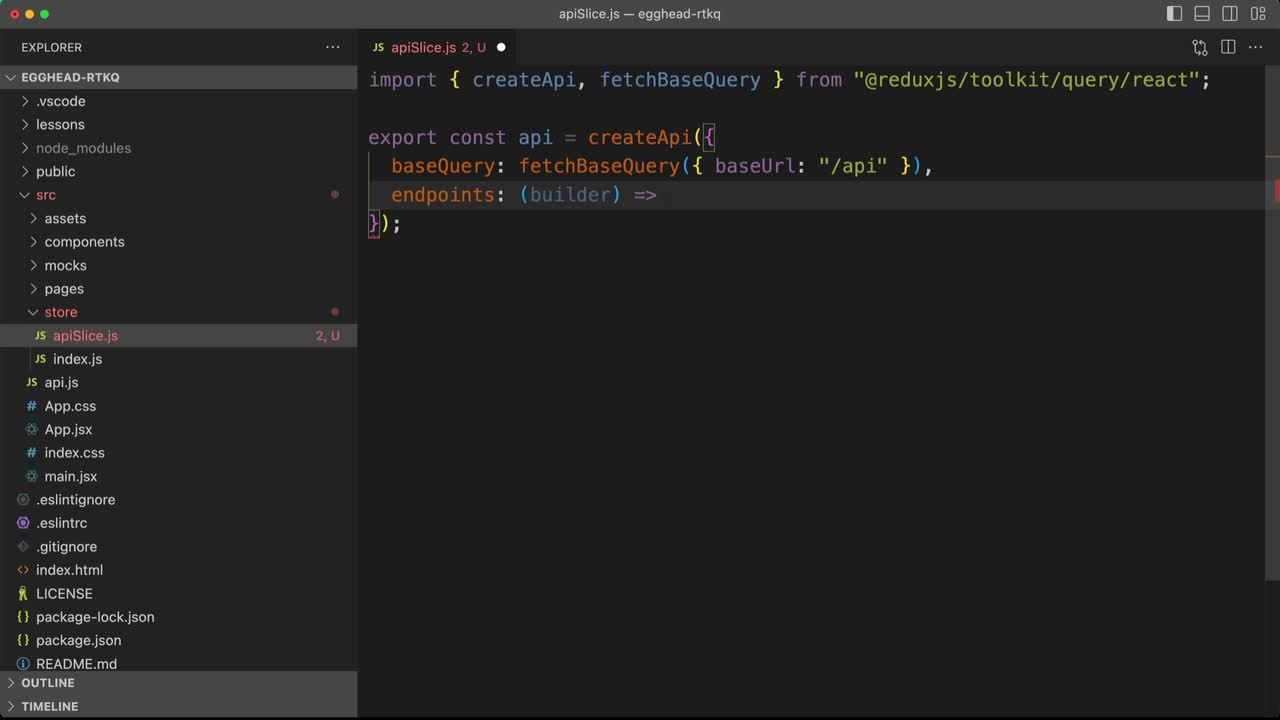The width and height of the screenshot is (1280, 720).
Task: Open the .eslintrc config file
Action: (x=61, y=523)
